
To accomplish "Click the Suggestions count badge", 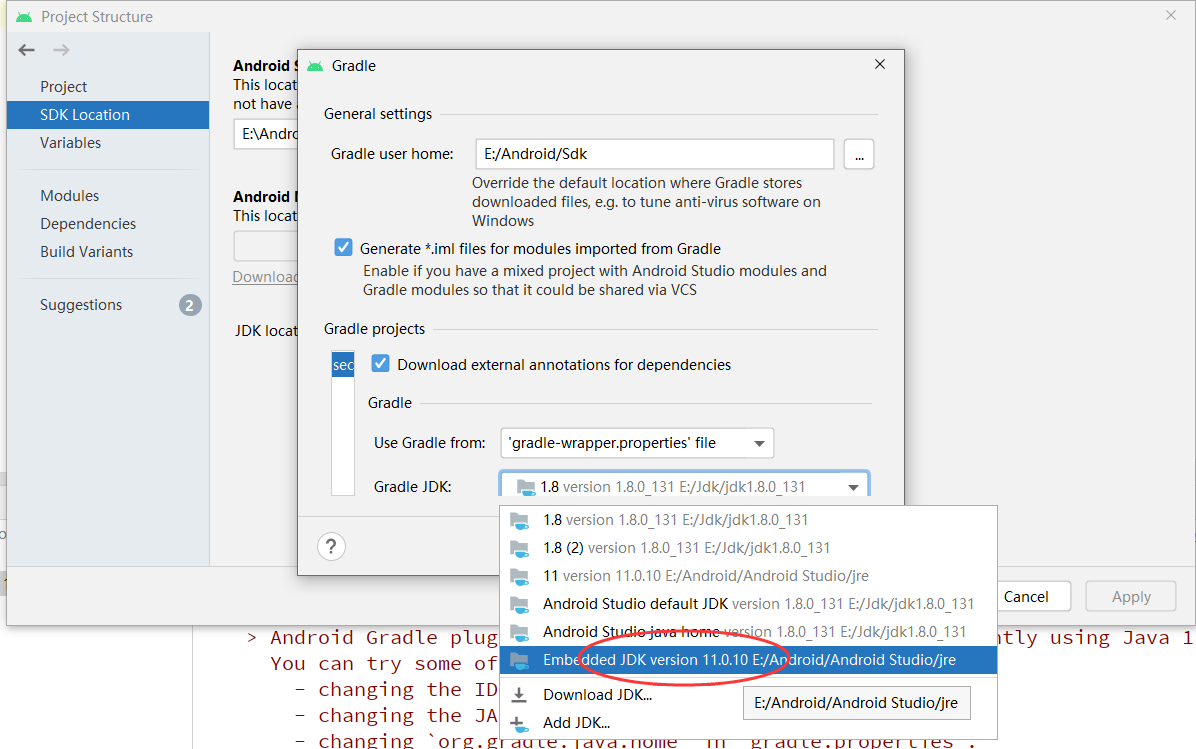I will click(190, 305).
